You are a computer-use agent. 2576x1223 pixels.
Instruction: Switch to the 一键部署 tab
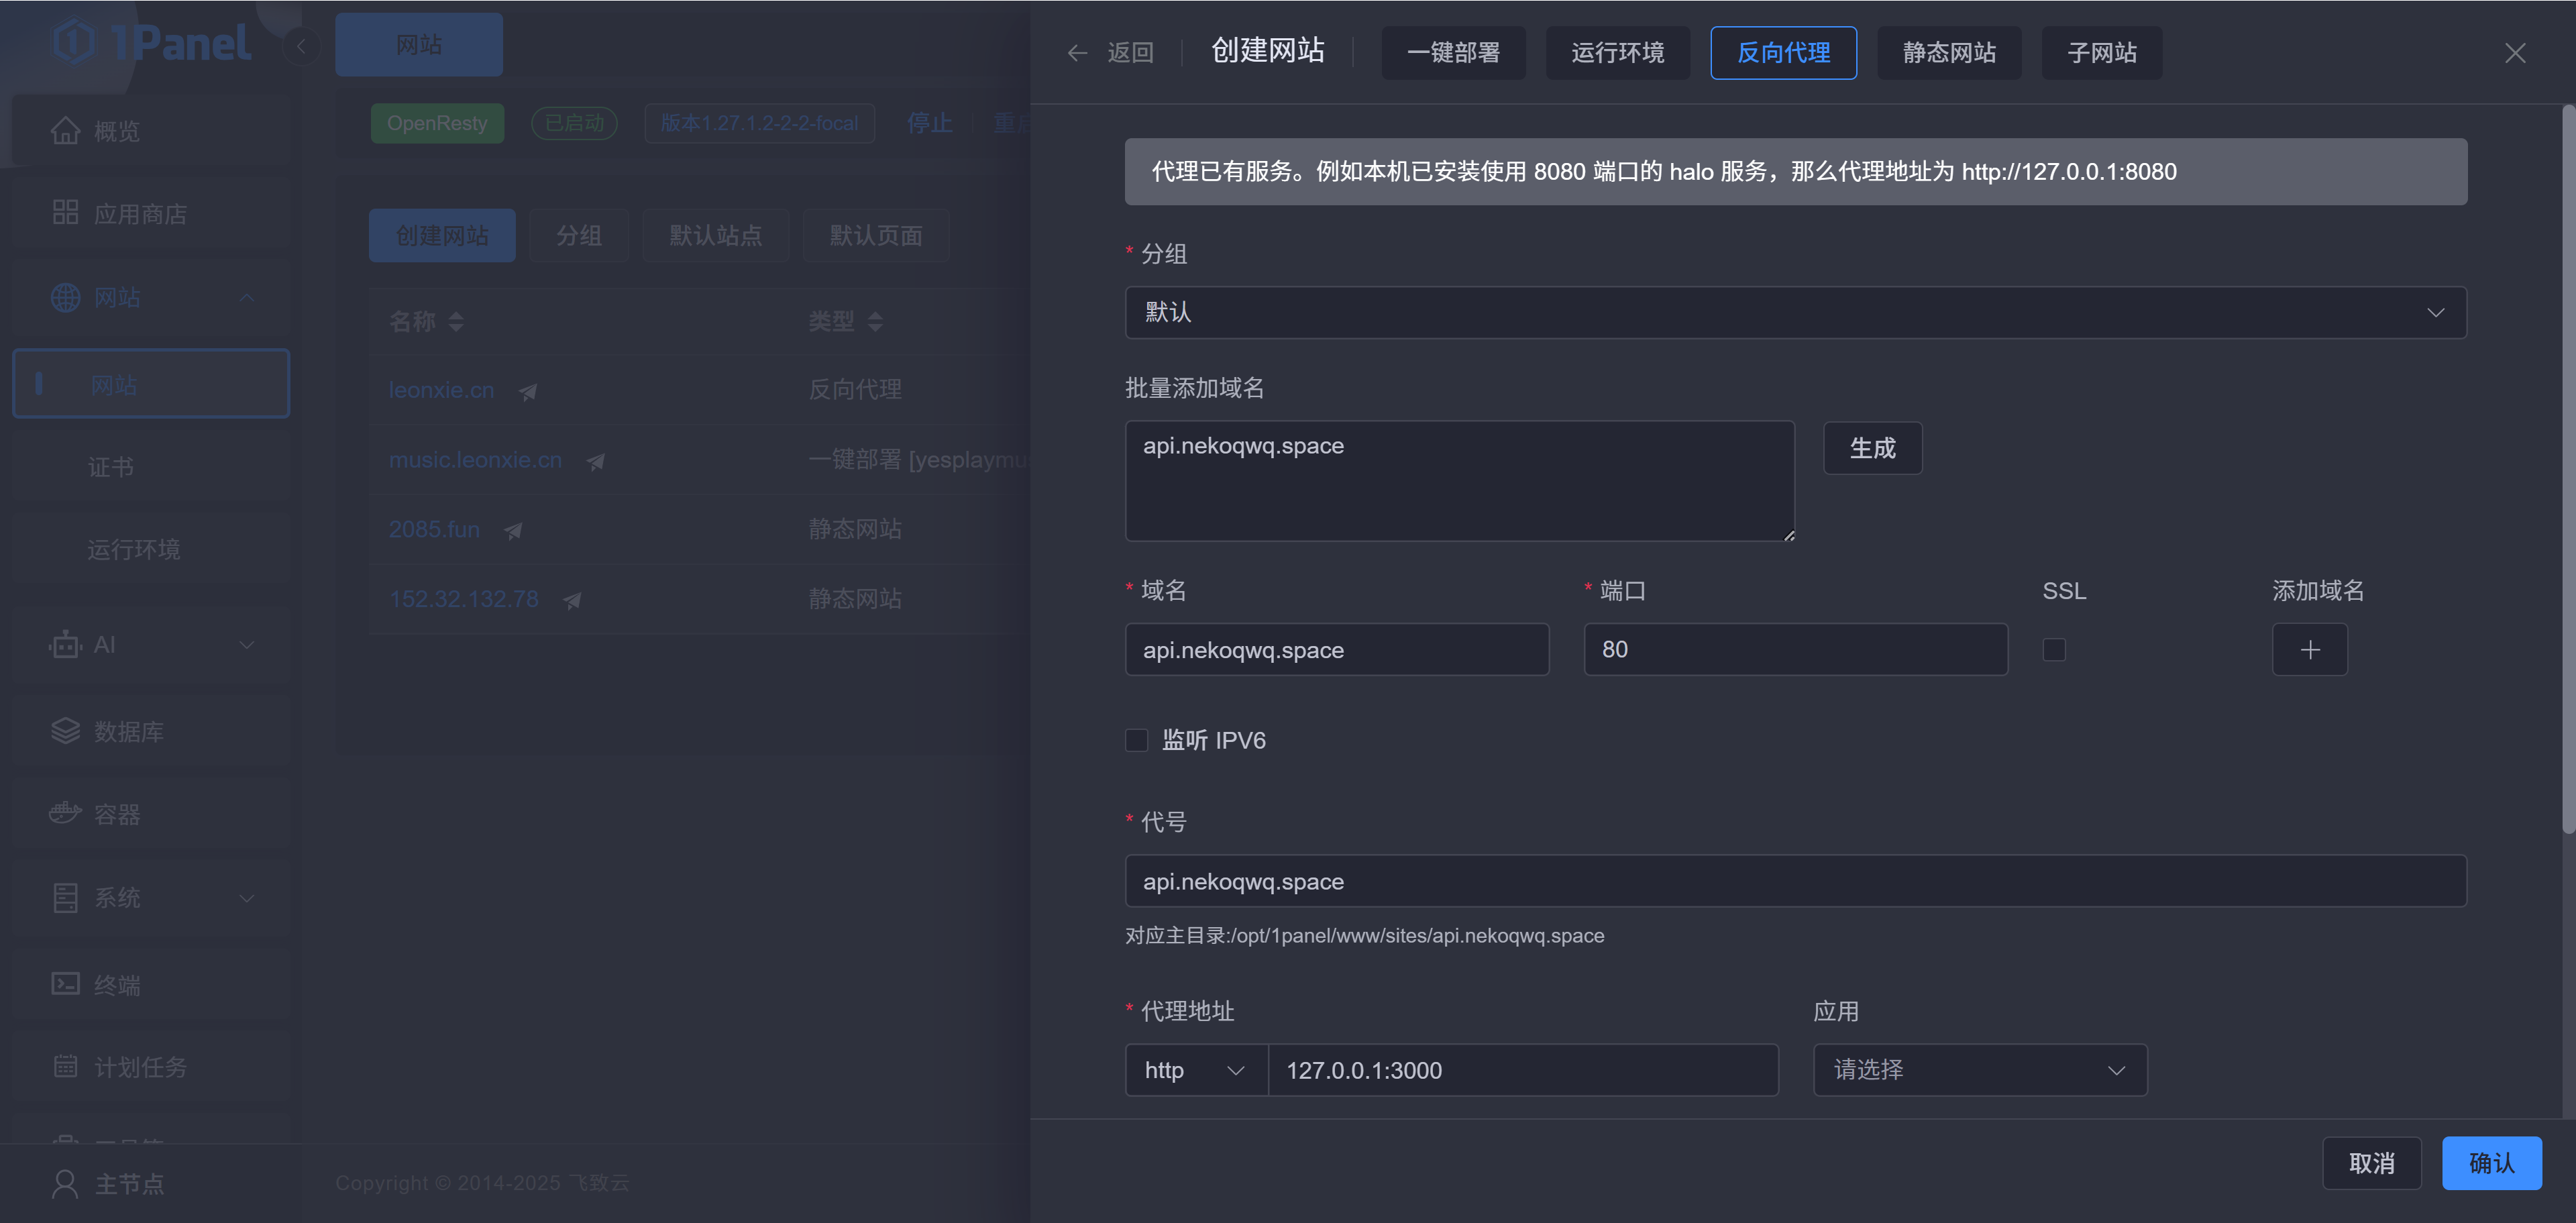1453,53
